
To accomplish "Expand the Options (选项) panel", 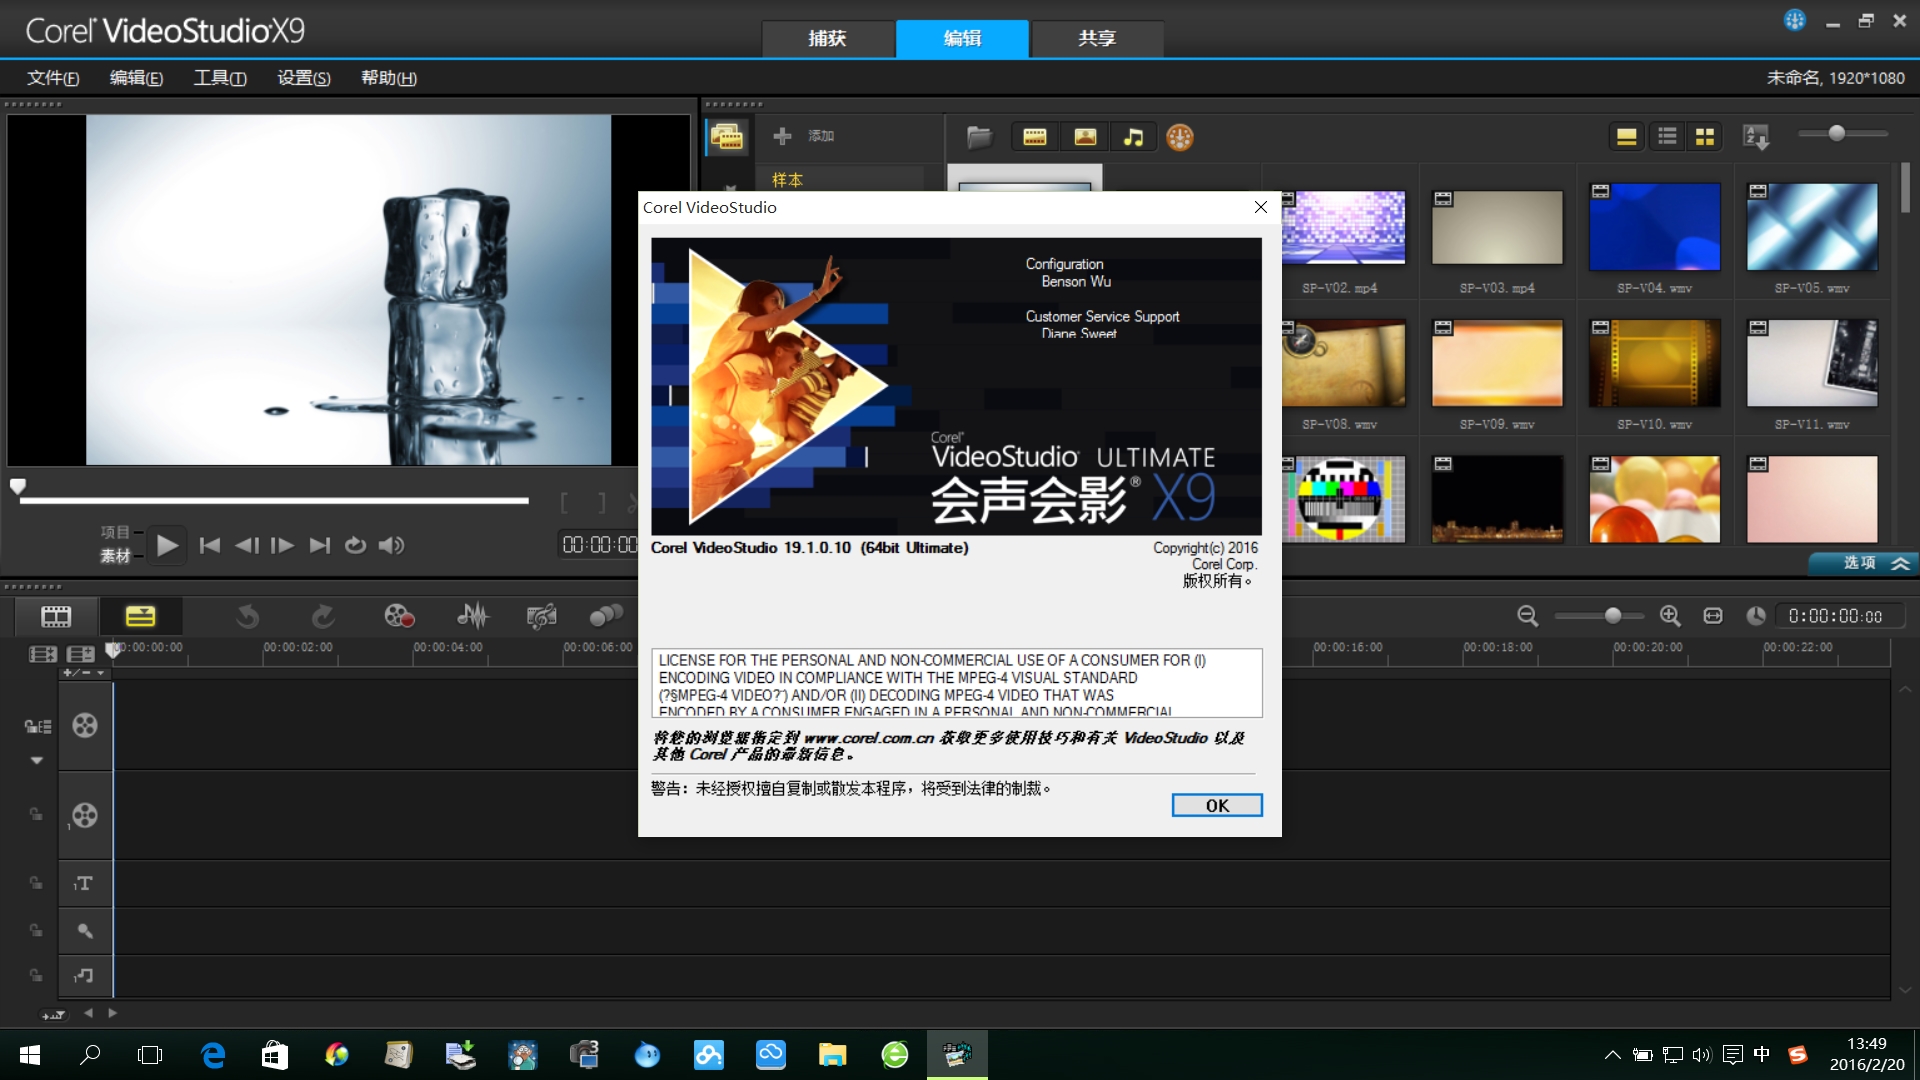I will (1863, 563).
